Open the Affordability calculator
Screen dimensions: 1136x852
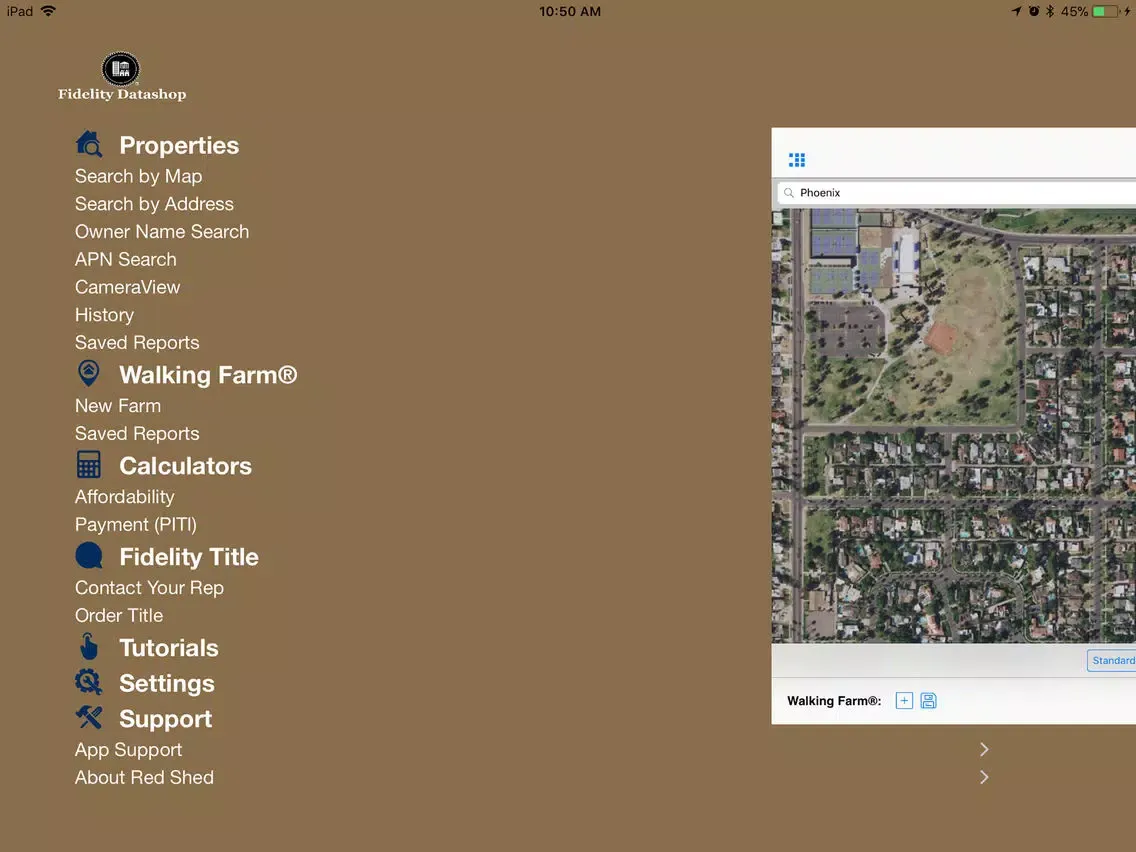coord(125,497)
